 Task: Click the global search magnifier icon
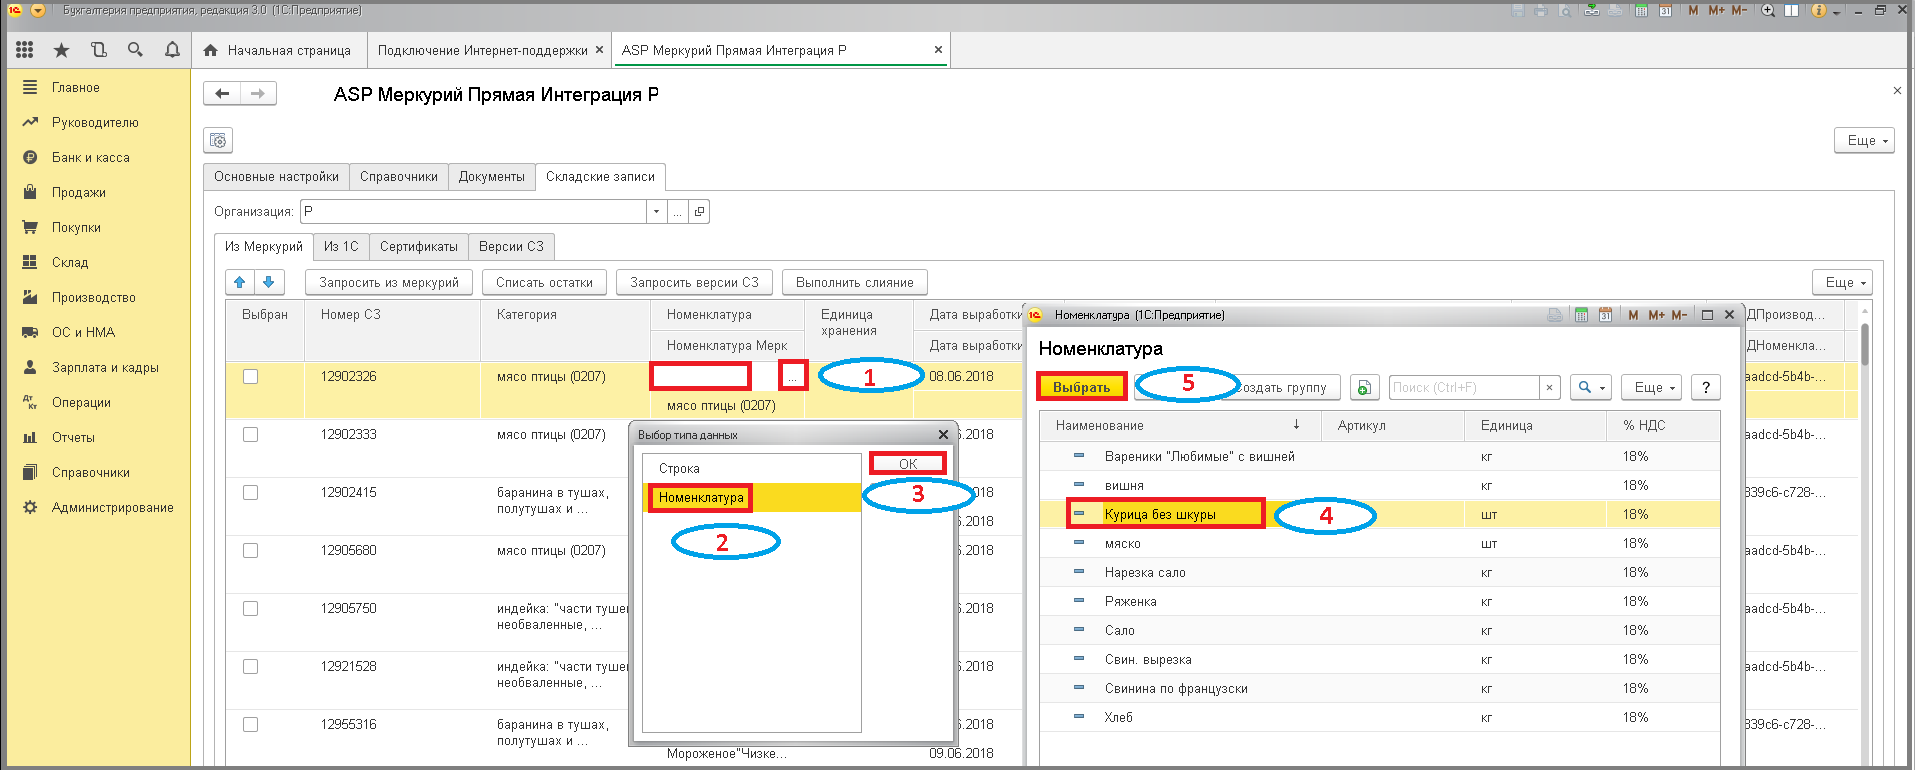pyautogui.click(x=135, y=49)
